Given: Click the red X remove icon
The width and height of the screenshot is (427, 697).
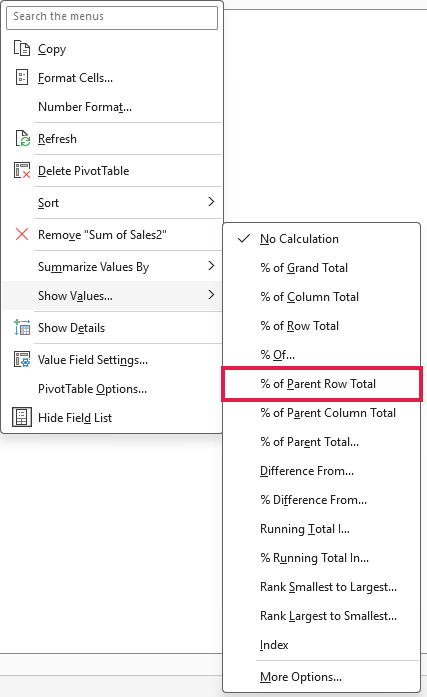Looking at the screenshot, I should click(x=22, y=234).
